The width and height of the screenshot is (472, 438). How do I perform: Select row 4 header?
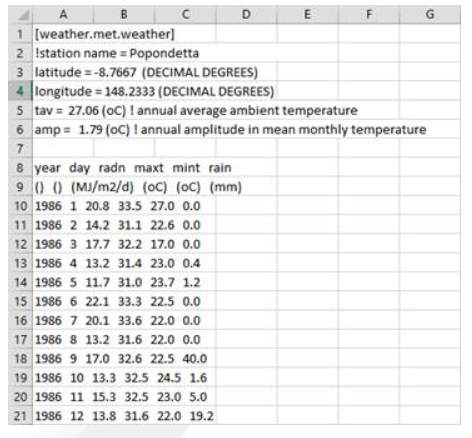[x=20, y=91]
